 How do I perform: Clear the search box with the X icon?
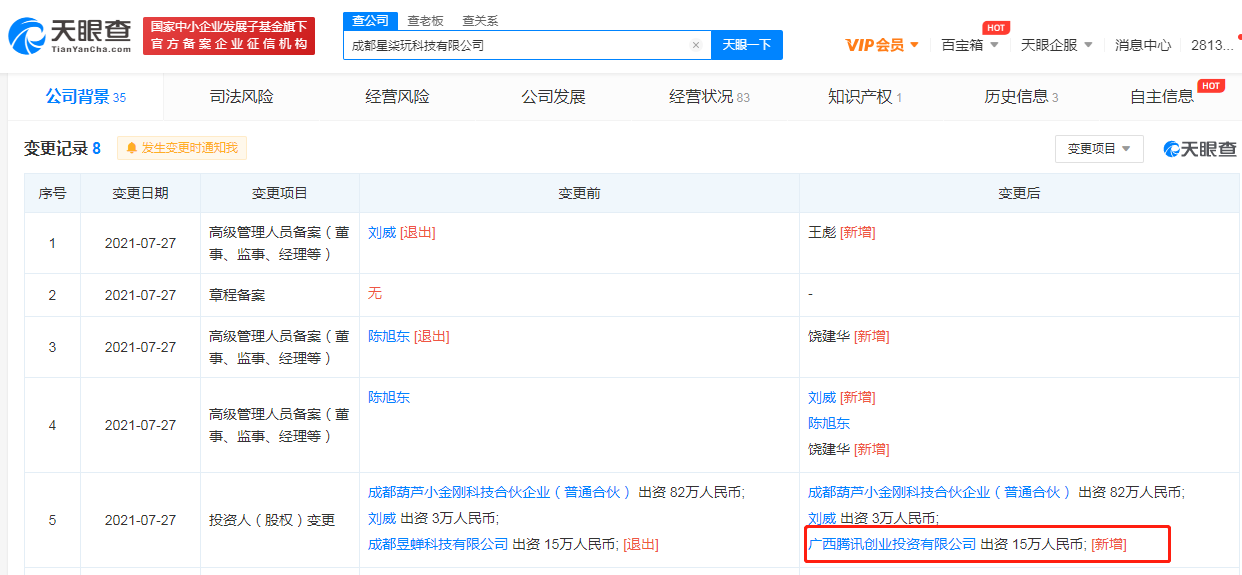pos(696,45)
